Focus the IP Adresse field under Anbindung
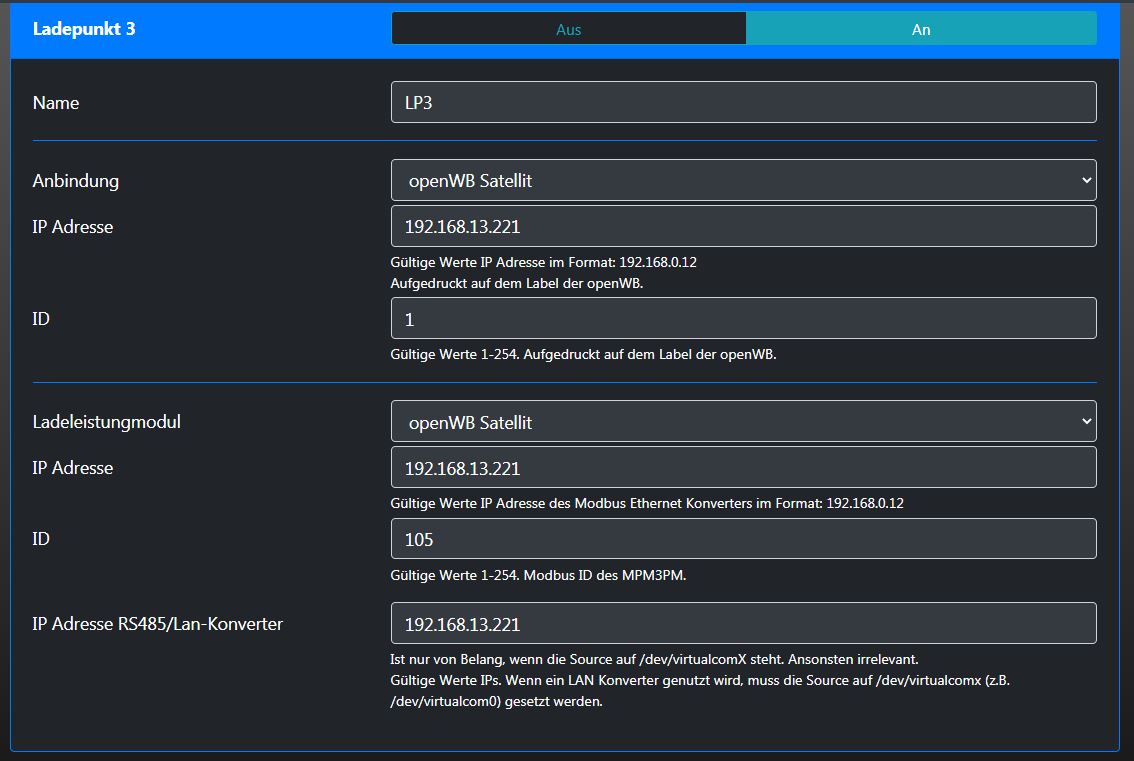This screenshot has width=1134, height=761. coord(743,226)
